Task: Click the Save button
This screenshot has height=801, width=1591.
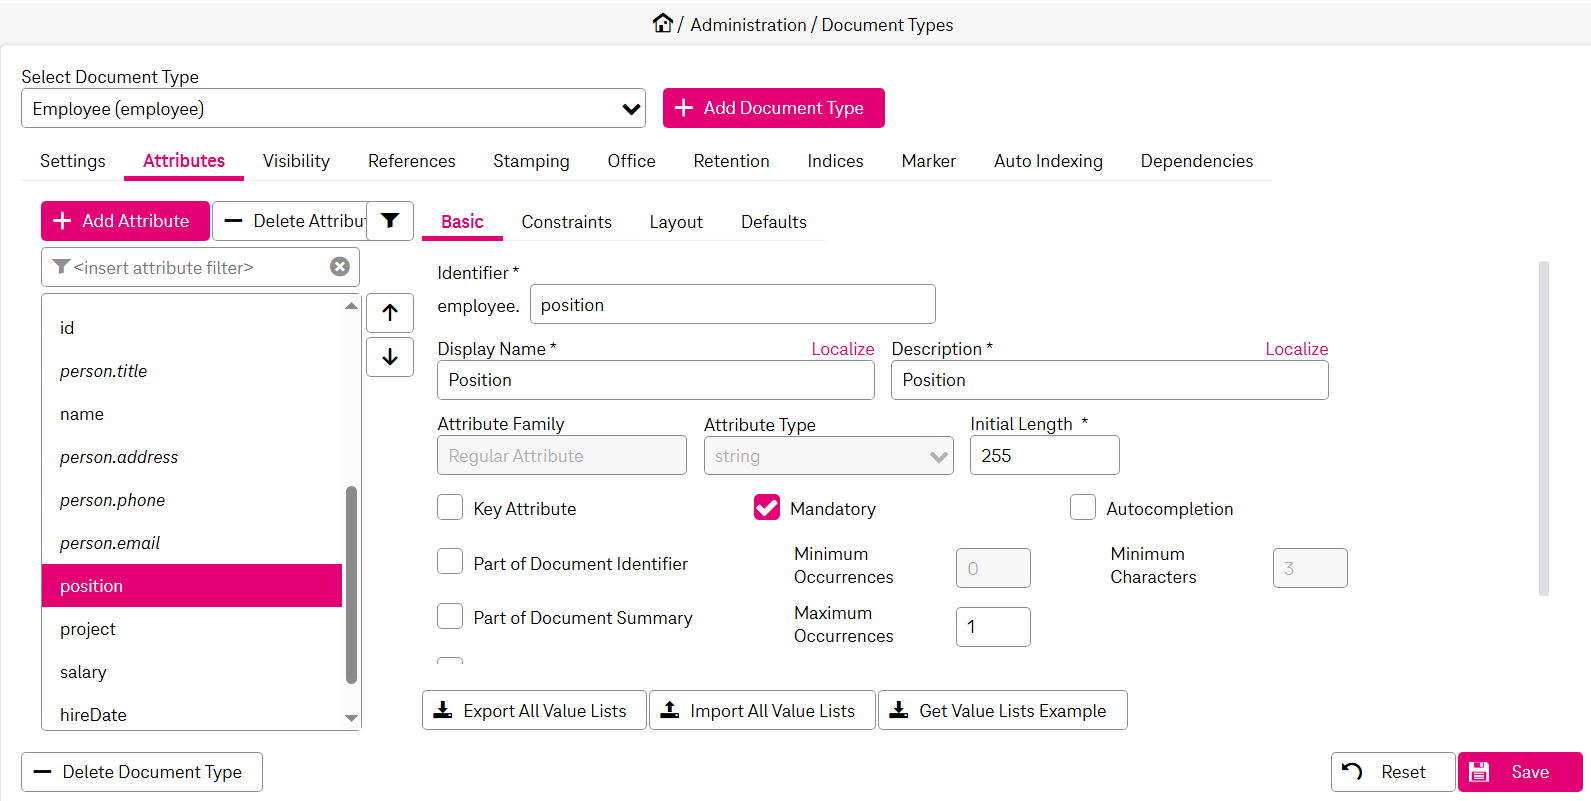Action: [x=1520, y=772]
